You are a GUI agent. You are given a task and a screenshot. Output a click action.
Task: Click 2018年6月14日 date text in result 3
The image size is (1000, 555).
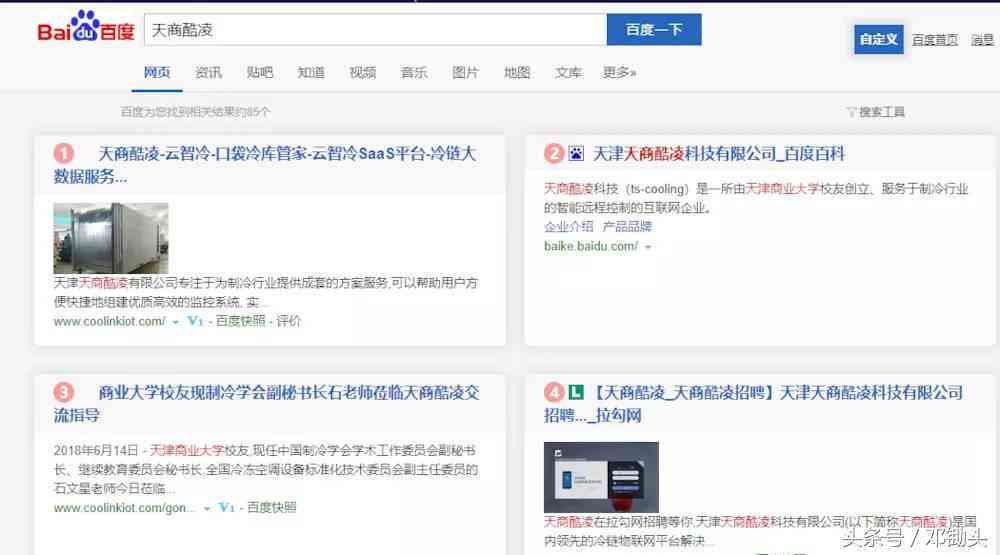pyautogui.click(x=96, y=450)
